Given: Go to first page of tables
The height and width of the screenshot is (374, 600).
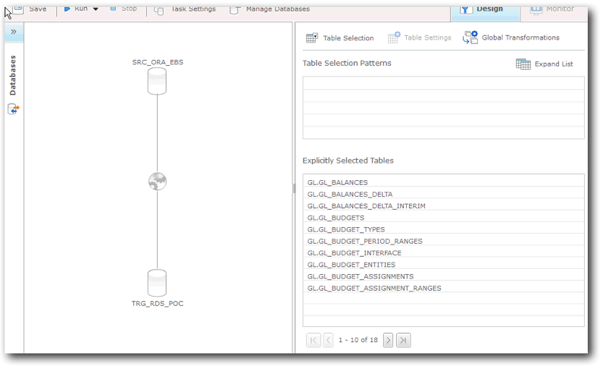Looking at the screenshot, I should pyautogui.click(x=313, y=340).
